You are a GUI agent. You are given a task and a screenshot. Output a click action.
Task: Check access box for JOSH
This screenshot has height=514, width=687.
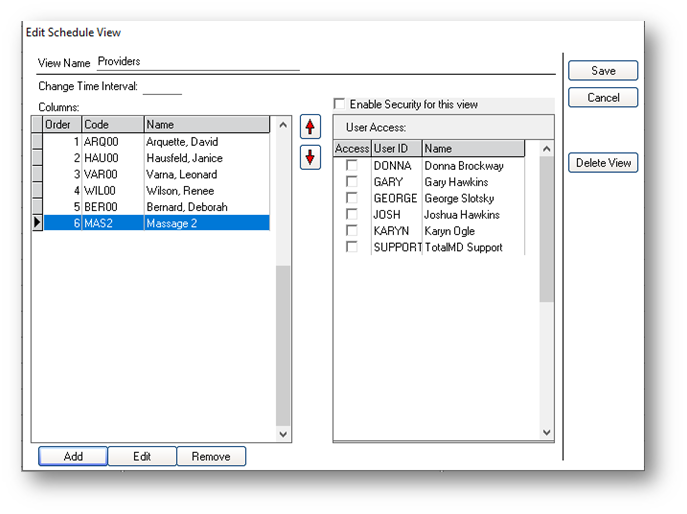[x=351, y=214]
